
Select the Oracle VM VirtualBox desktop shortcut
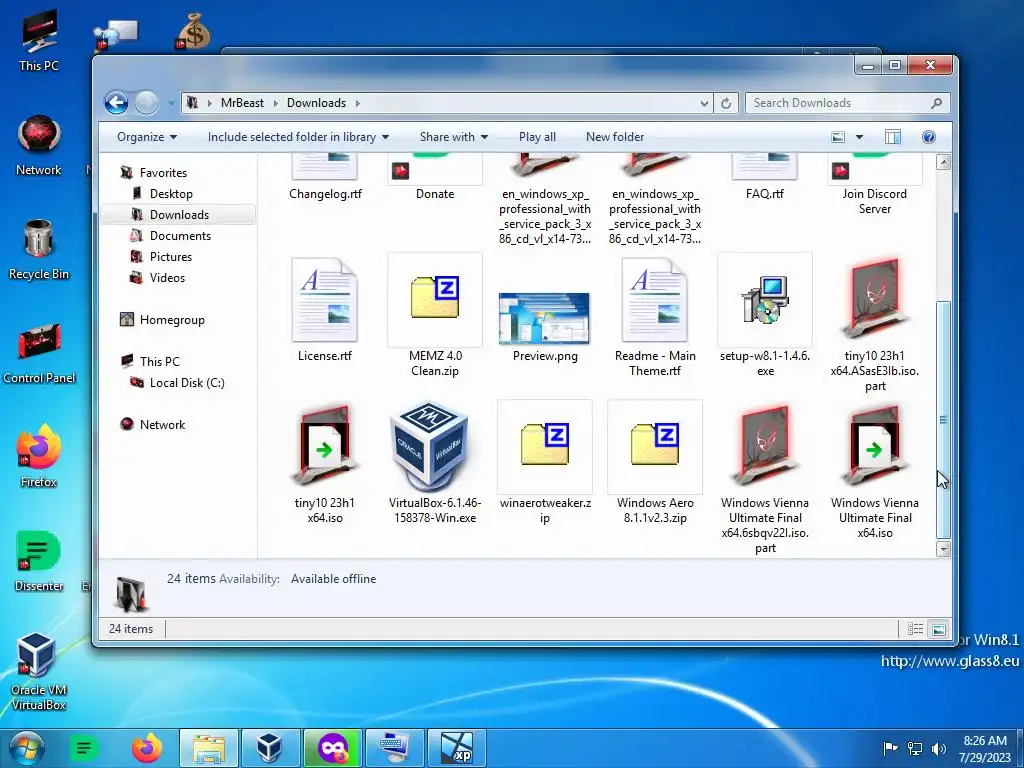[39, 673]
